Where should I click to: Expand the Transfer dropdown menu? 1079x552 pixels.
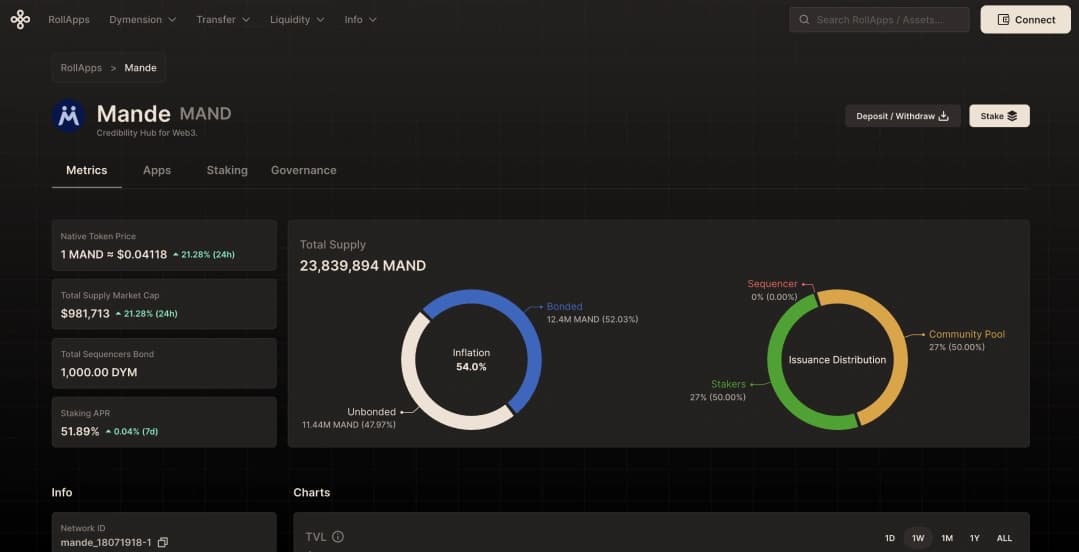click(x=223, y=19)
